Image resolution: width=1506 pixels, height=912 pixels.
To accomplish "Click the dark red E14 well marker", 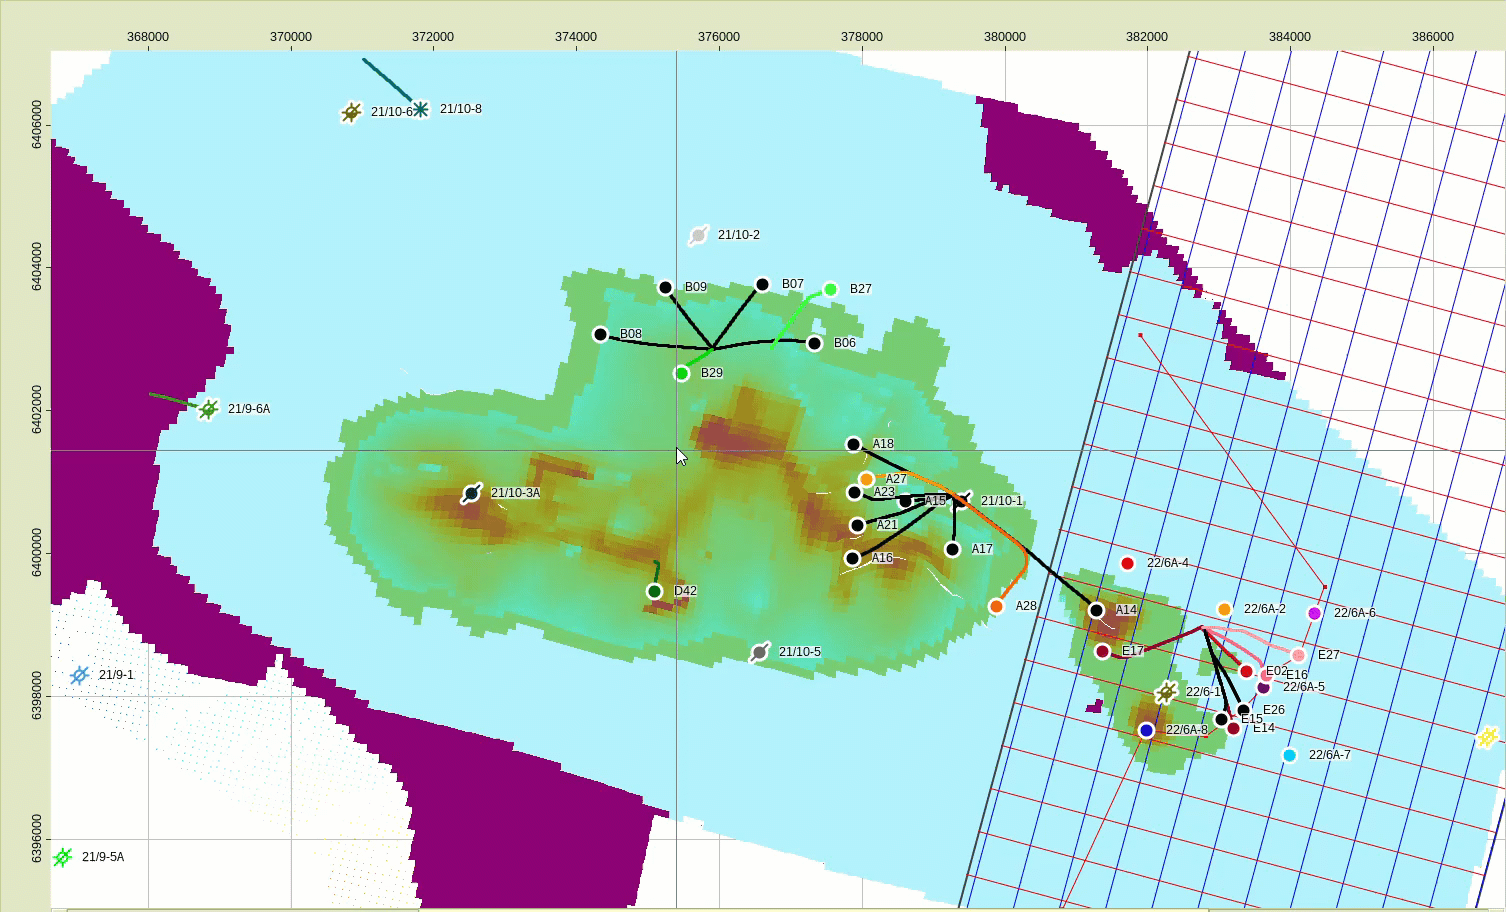I will click(1233, 729).
